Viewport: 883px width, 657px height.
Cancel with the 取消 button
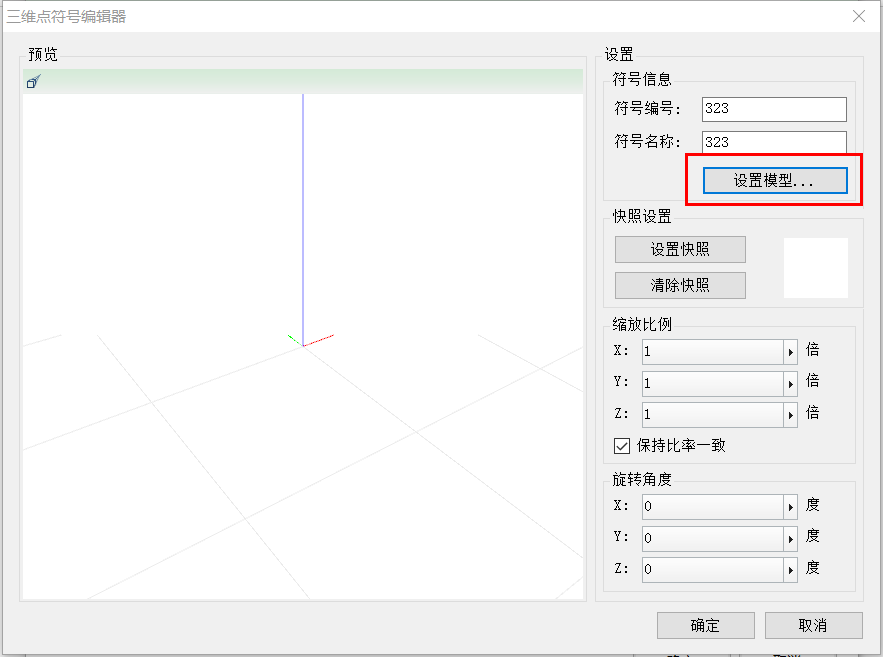[814, 625]
